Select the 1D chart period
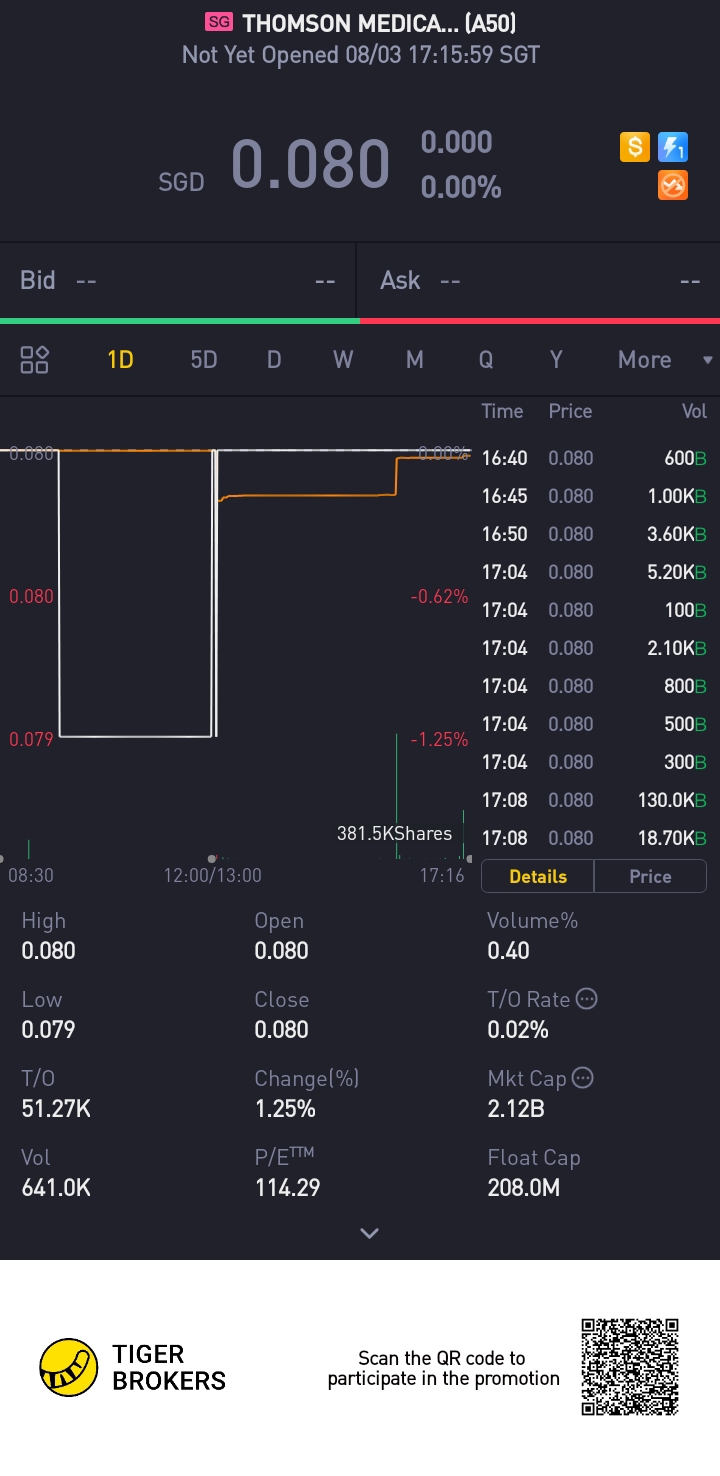Viewport: 720px width, 1476px height. click(121, 360)
